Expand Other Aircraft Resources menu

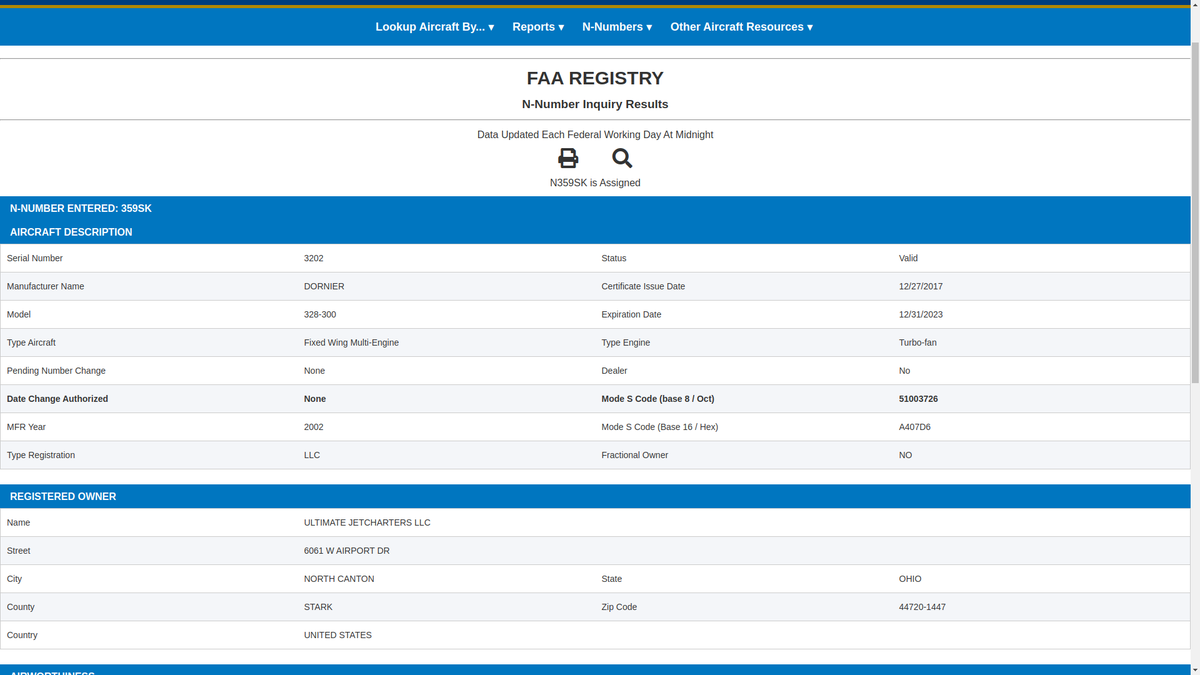pos(741,27)
